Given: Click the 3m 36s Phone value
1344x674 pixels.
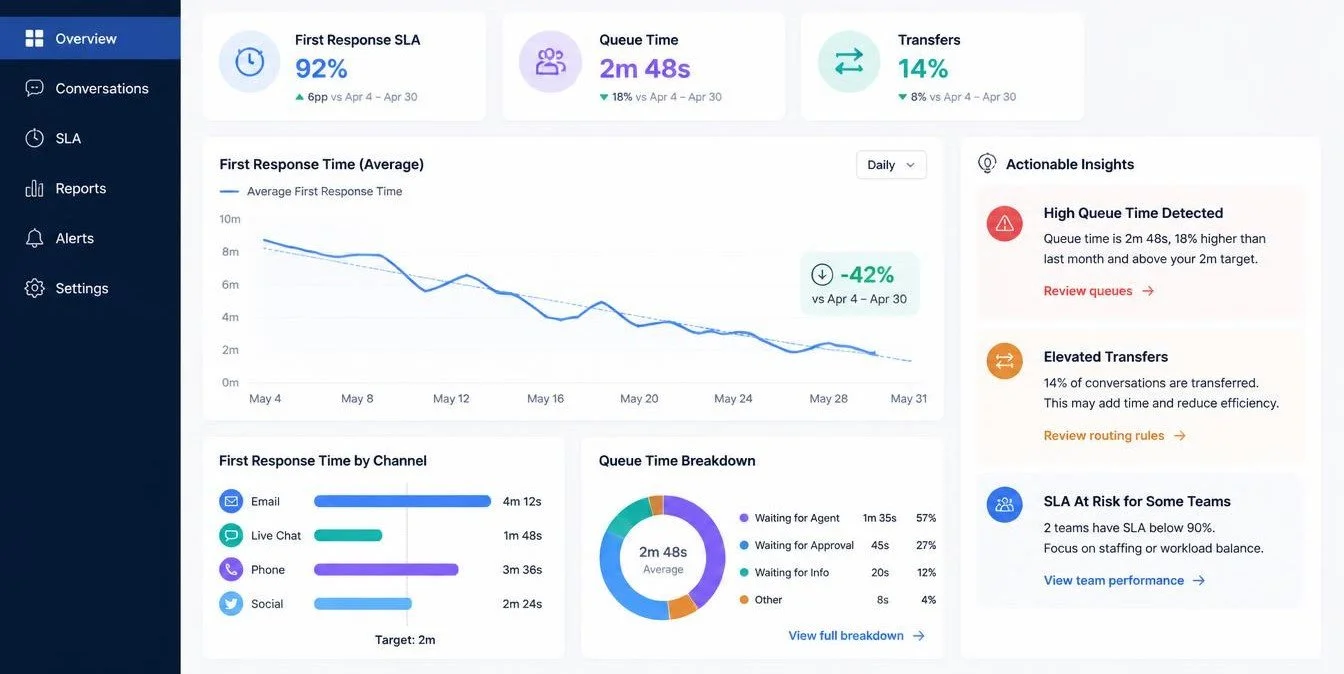Looking at the screenshot, I should point(522,569).
